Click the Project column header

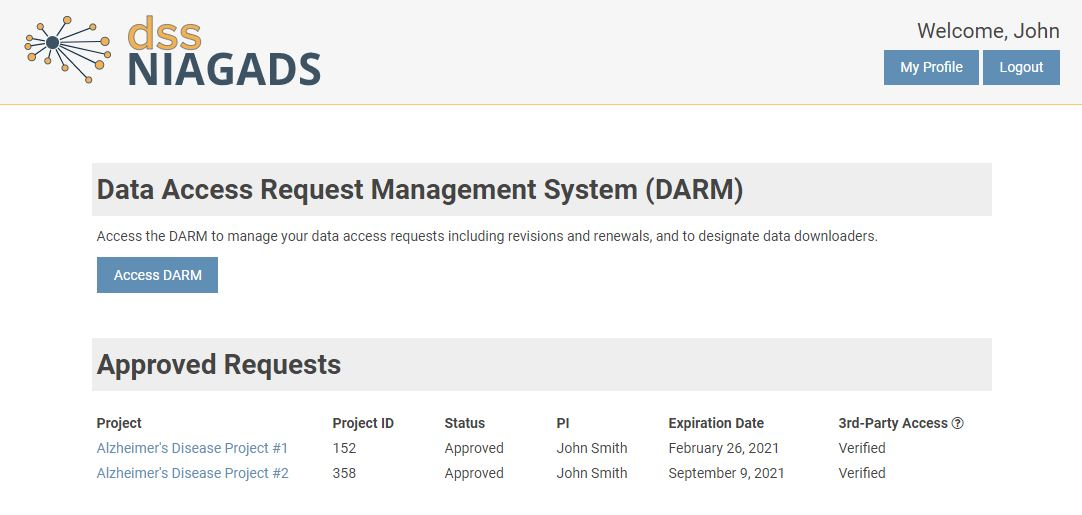pyautogui.click(x=119, y=423)
